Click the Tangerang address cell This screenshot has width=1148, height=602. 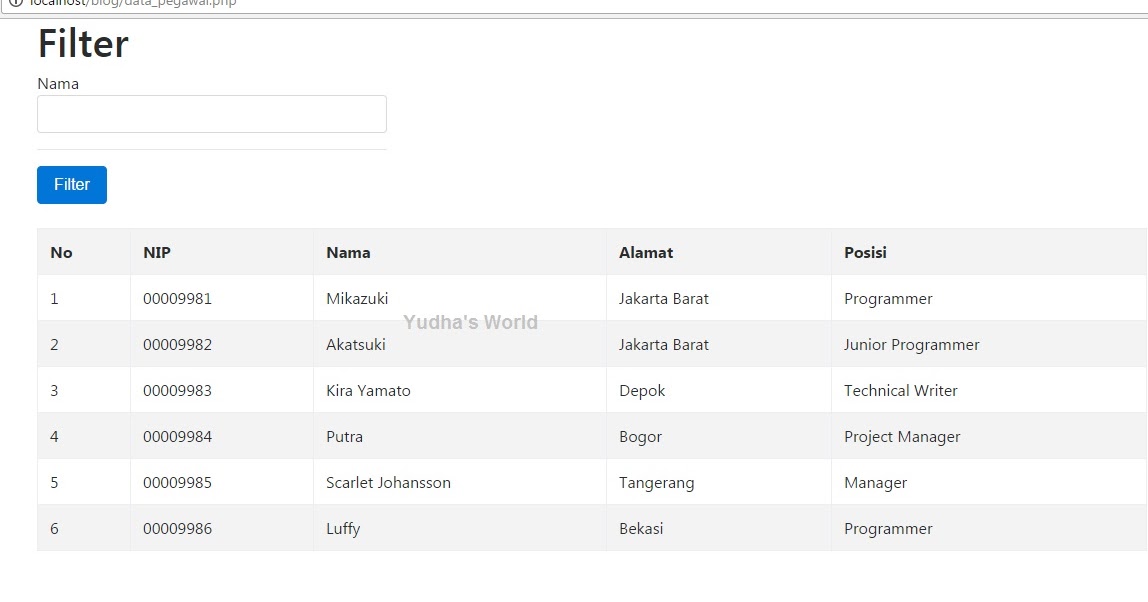coord(657,482)
